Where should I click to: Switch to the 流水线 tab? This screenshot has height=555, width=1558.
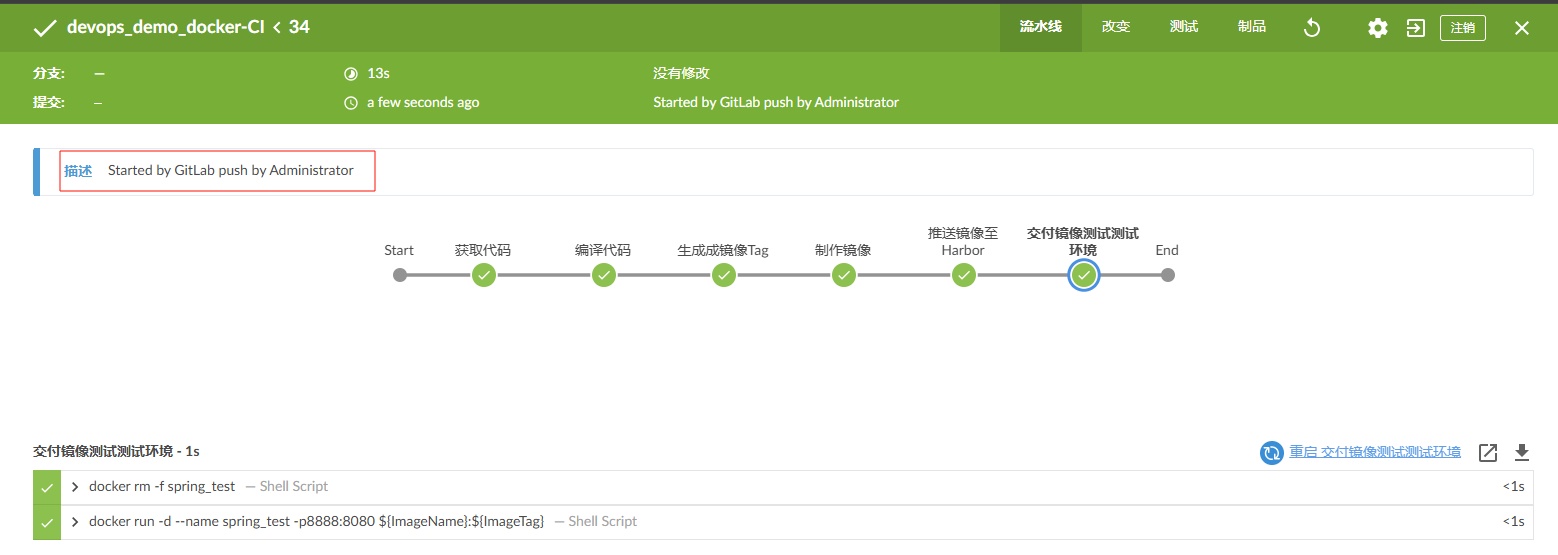pyautogui.click(x=1040, y=27)
